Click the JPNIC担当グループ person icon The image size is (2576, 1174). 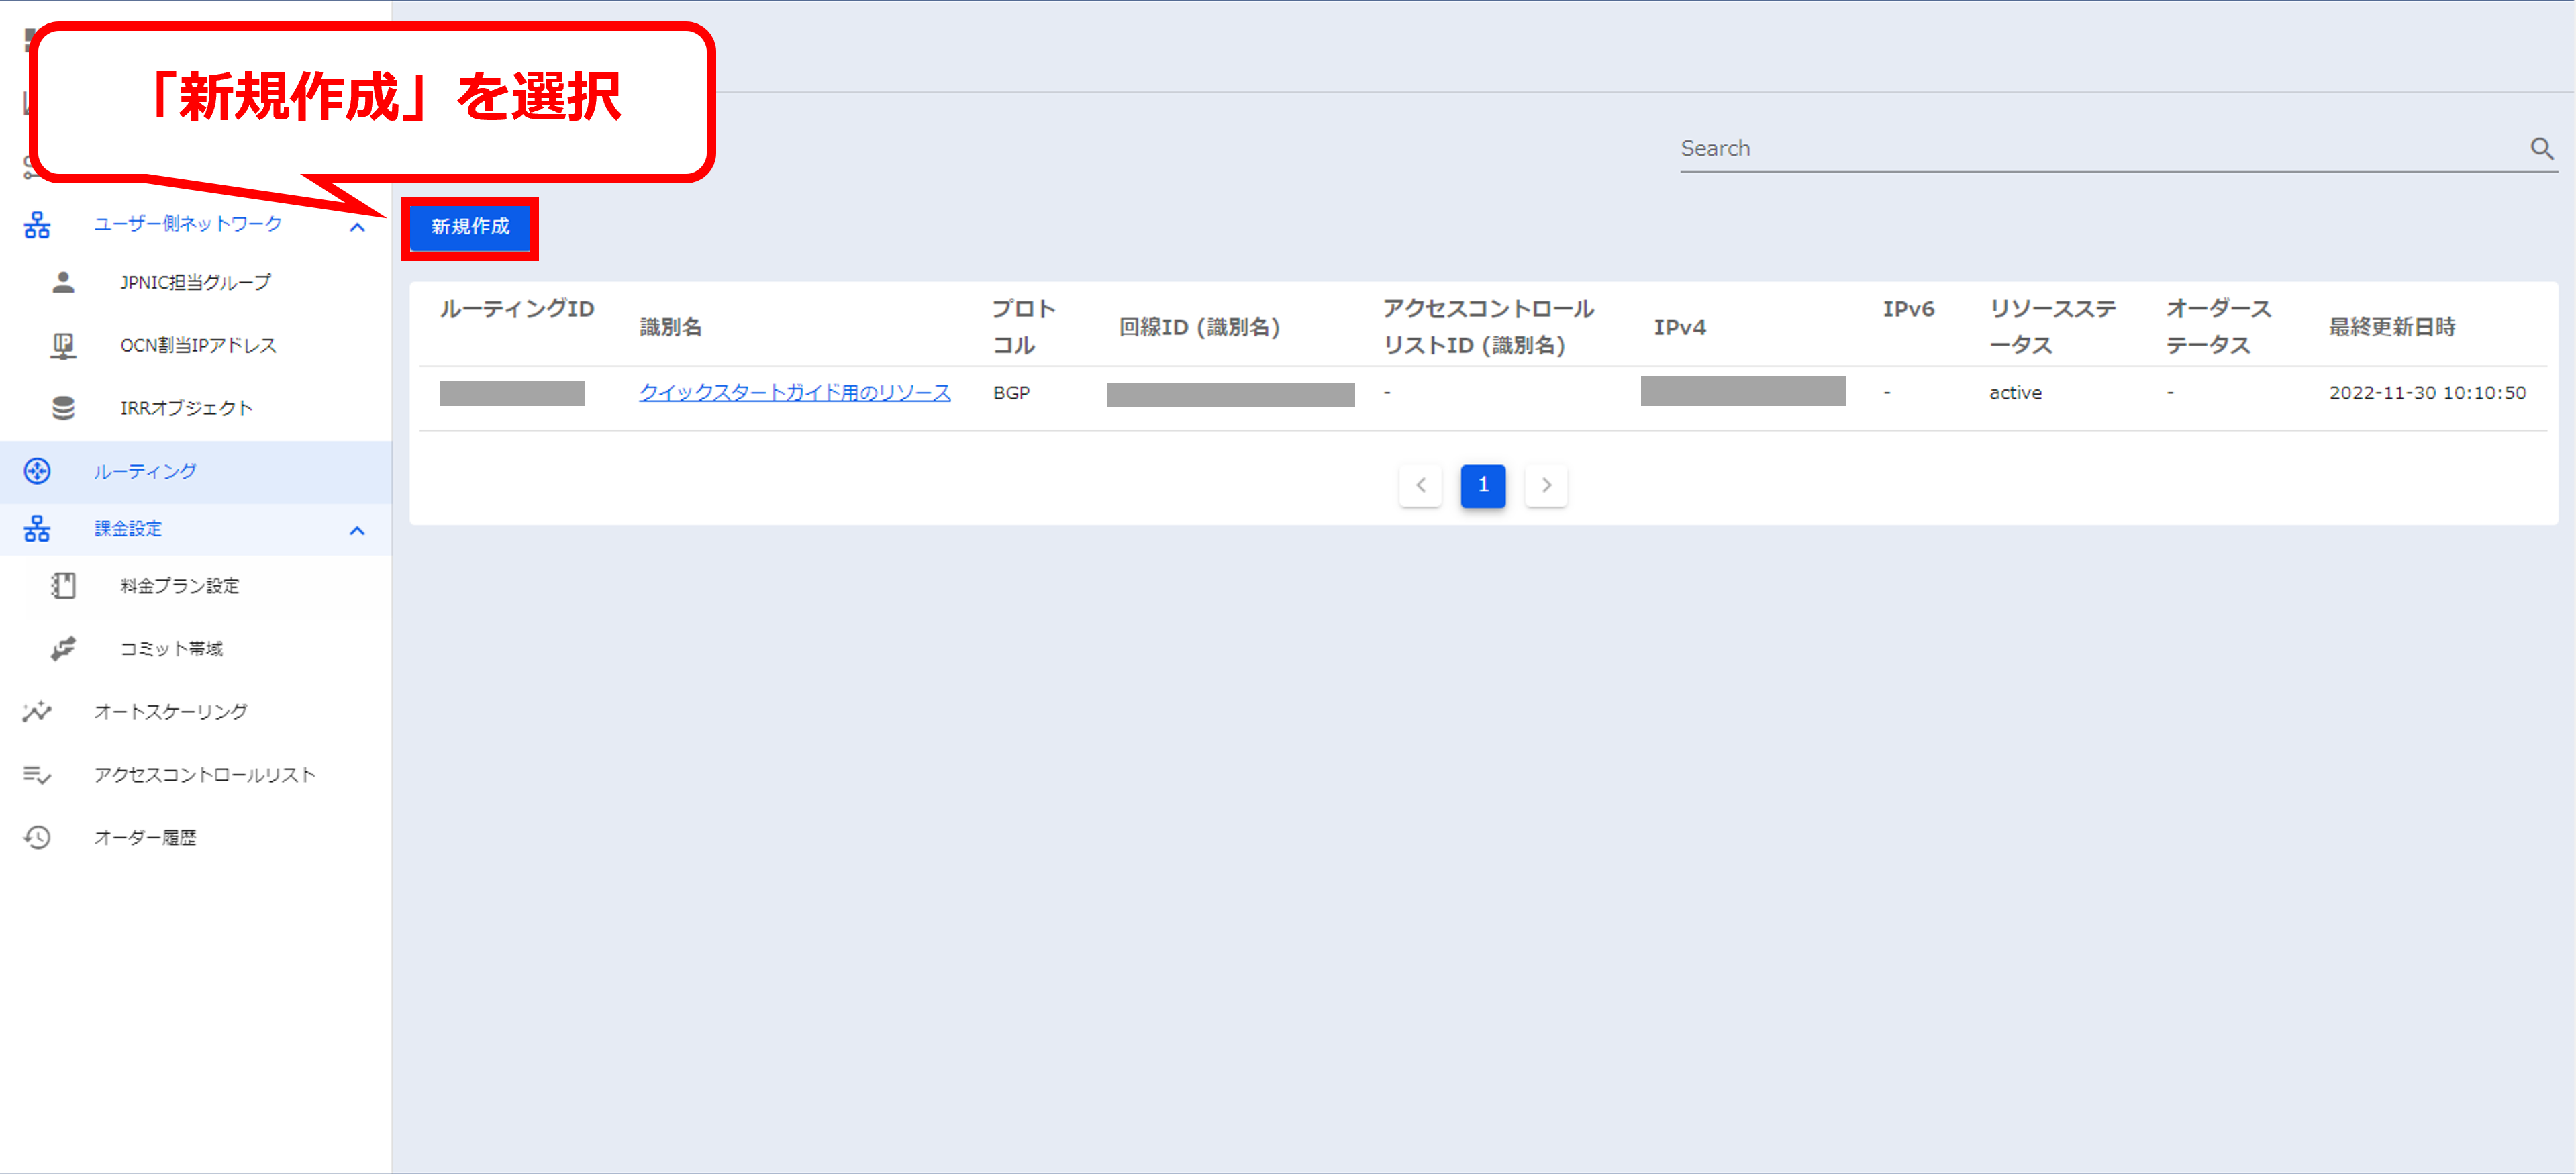[x=63, y=282]
